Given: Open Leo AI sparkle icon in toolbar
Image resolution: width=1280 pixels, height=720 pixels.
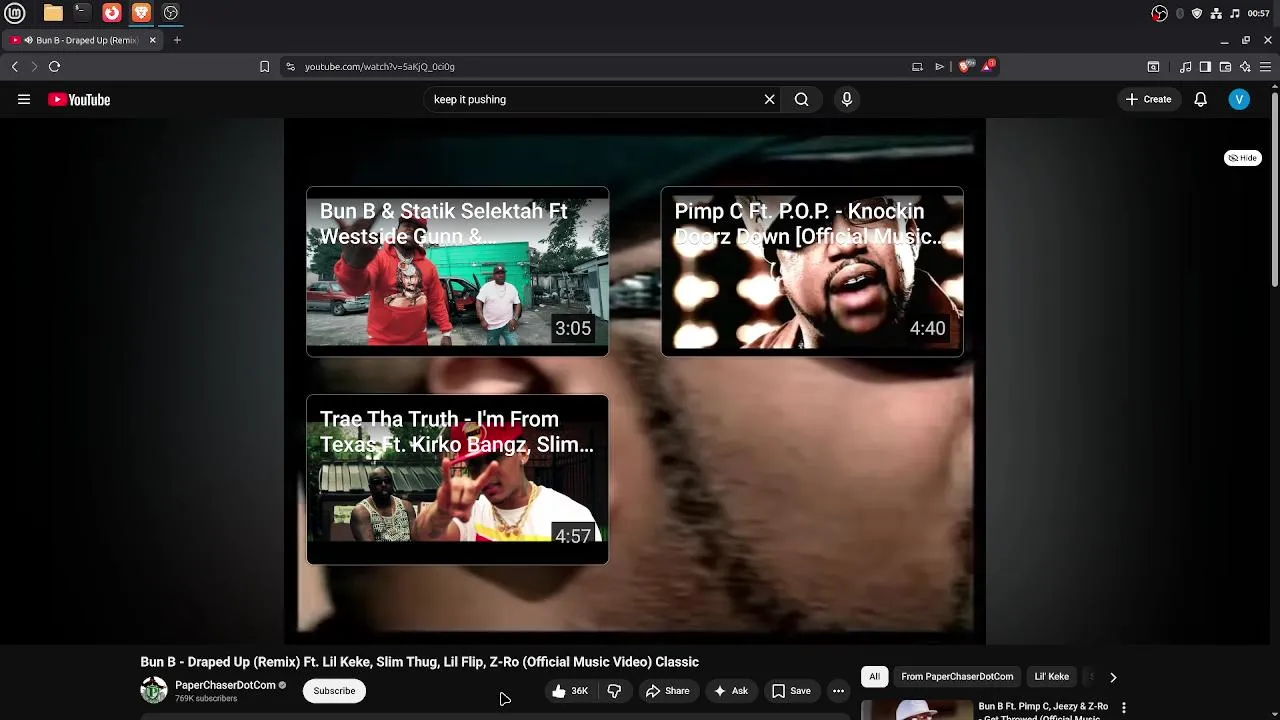Looking at the screenshot, I should point(1245,66).
